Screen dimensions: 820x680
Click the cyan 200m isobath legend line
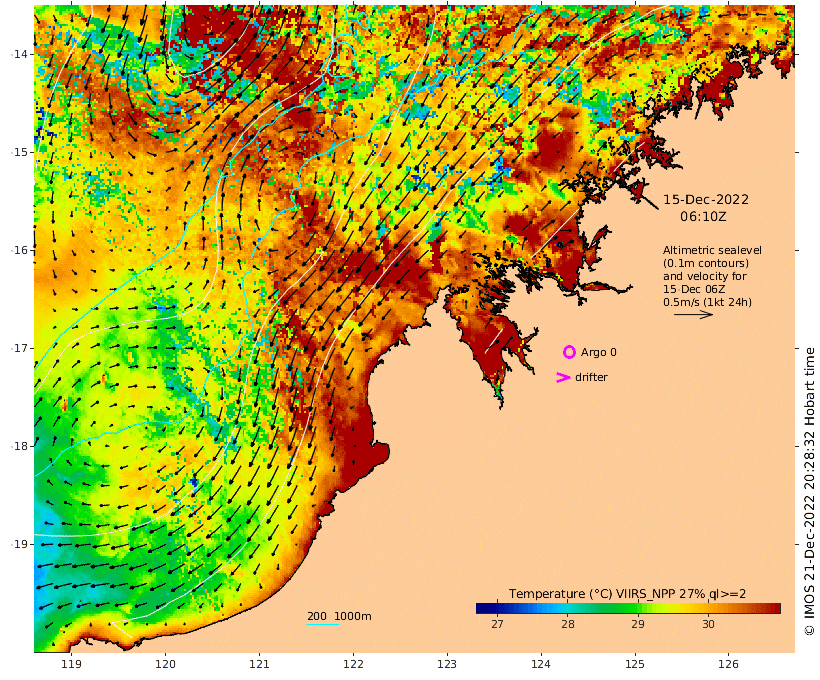click(x=323, y=624)
